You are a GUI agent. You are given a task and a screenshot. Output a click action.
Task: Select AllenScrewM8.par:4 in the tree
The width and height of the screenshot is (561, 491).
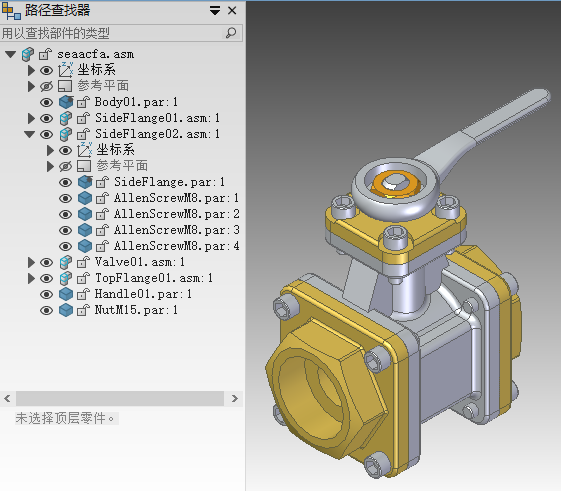coord(176,246)
